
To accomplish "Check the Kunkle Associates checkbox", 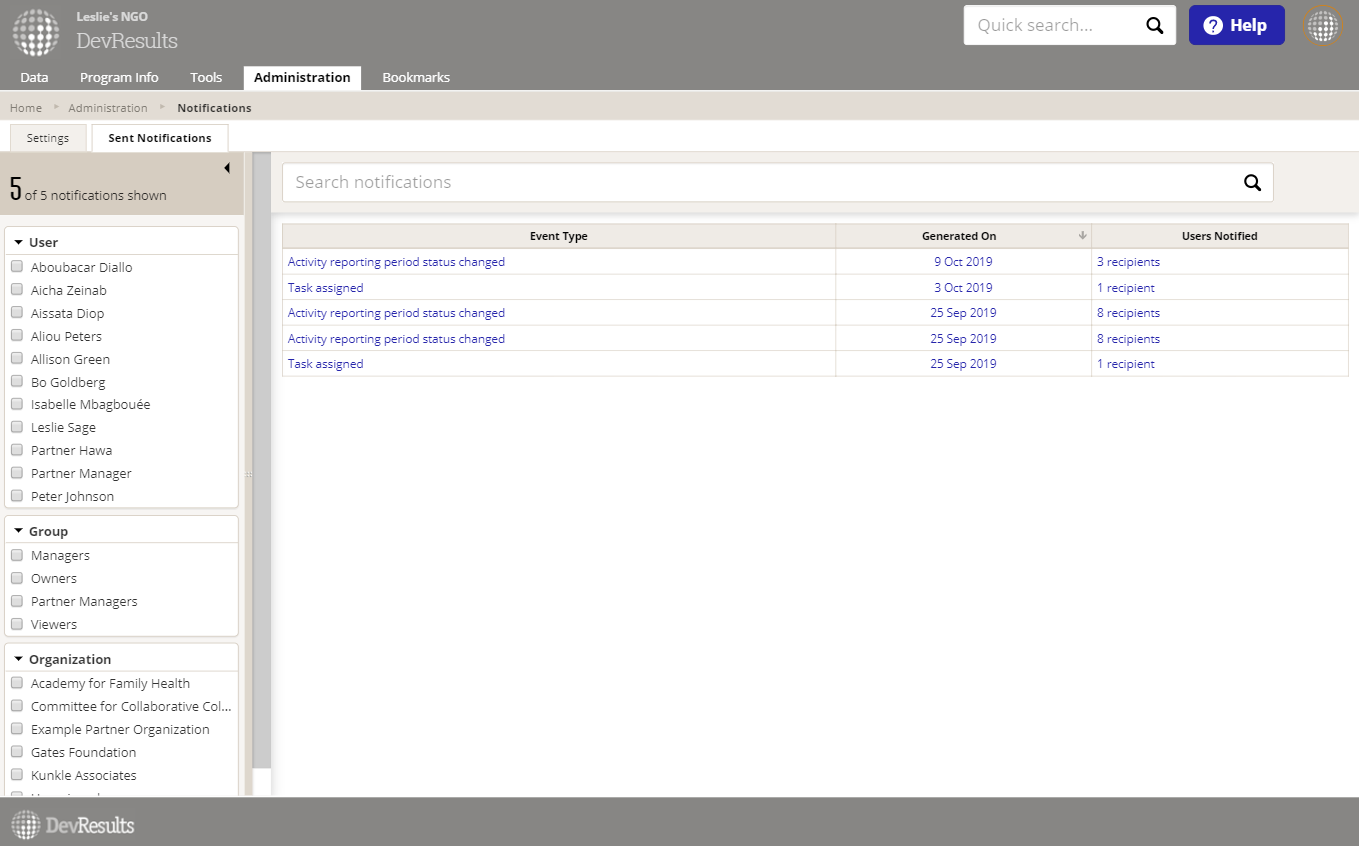I will click(x=17, y=775).
